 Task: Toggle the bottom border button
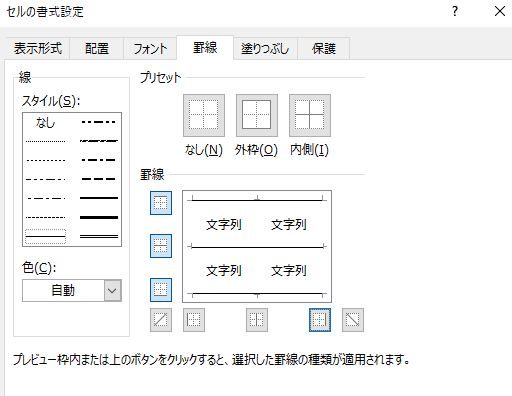tap(161, 290)
